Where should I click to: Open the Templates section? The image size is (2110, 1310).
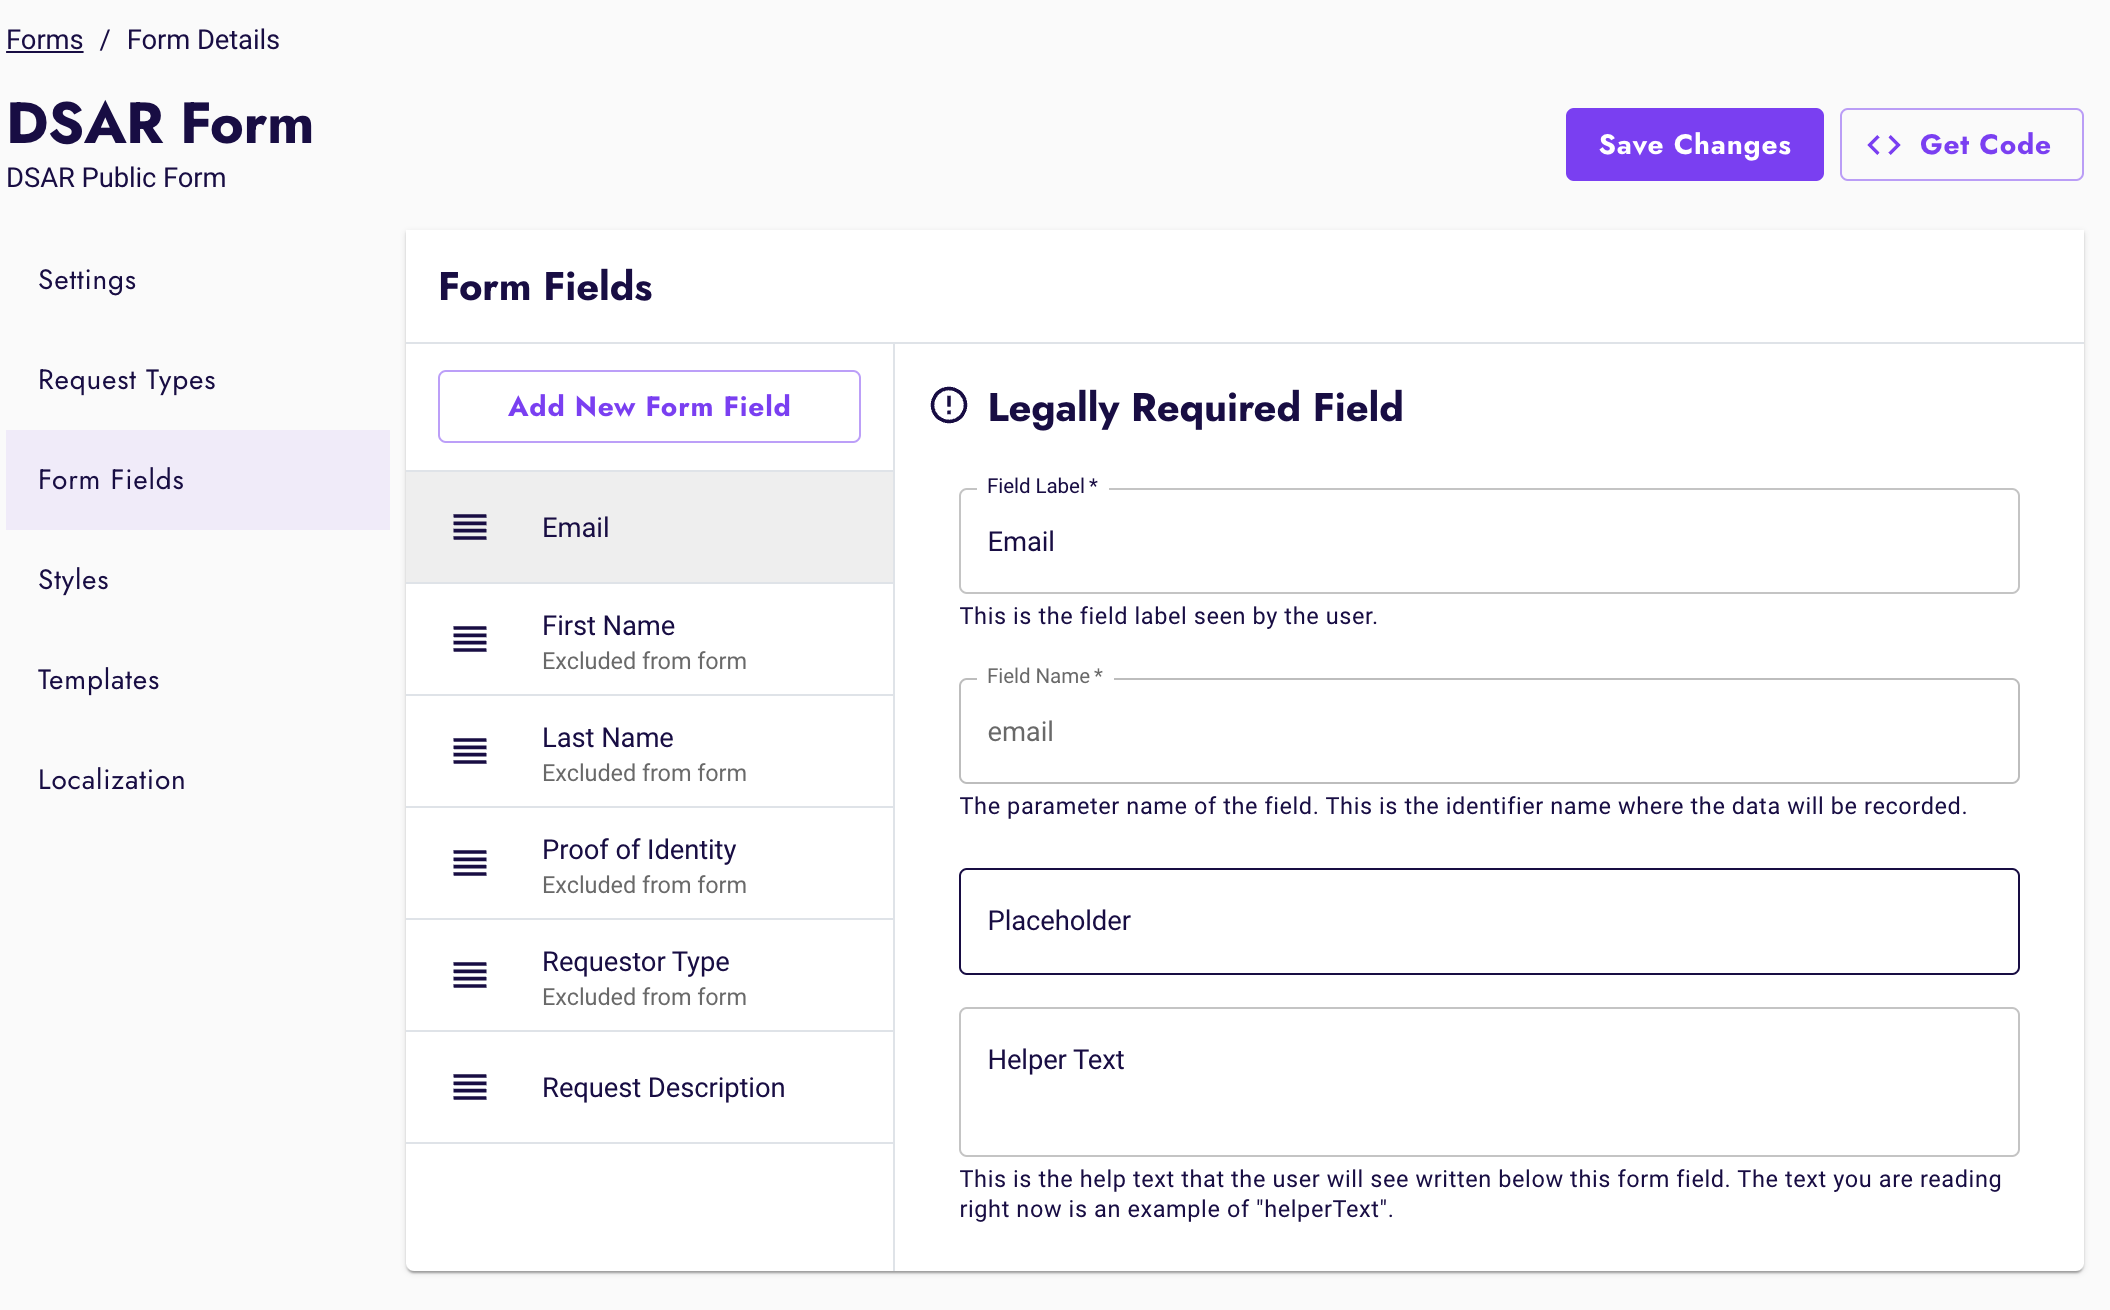pyautogui.click(x=98, y=680)
